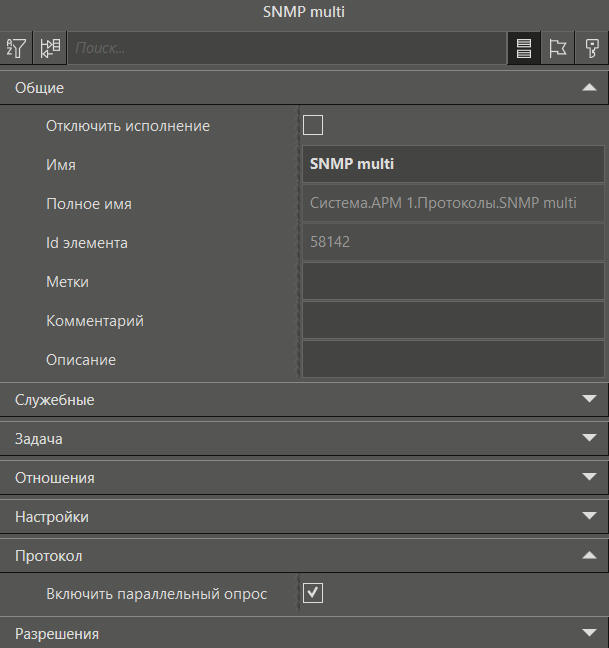Viewport: 609px width, 648px height.
Task: Sort properties alphabetically with A-Z filter icon
Action: [16, 48]
